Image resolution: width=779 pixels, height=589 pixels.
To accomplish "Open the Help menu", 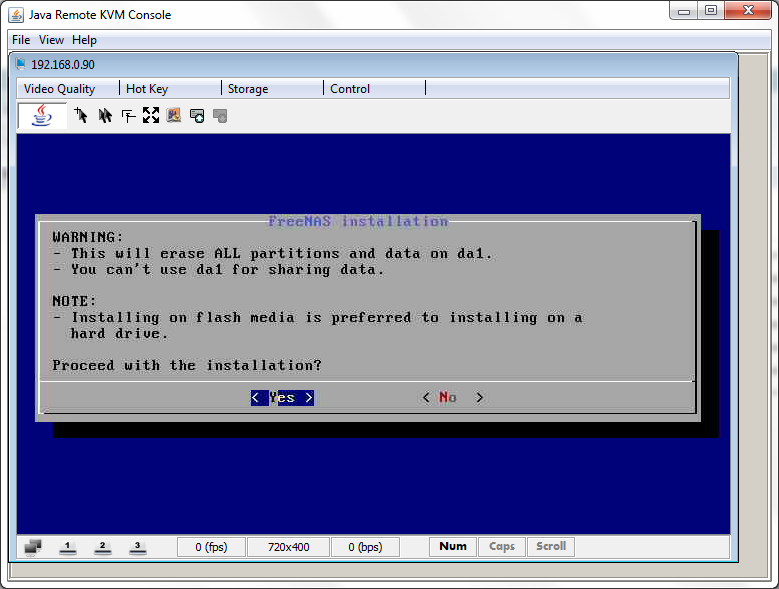I will pos(85,40).
